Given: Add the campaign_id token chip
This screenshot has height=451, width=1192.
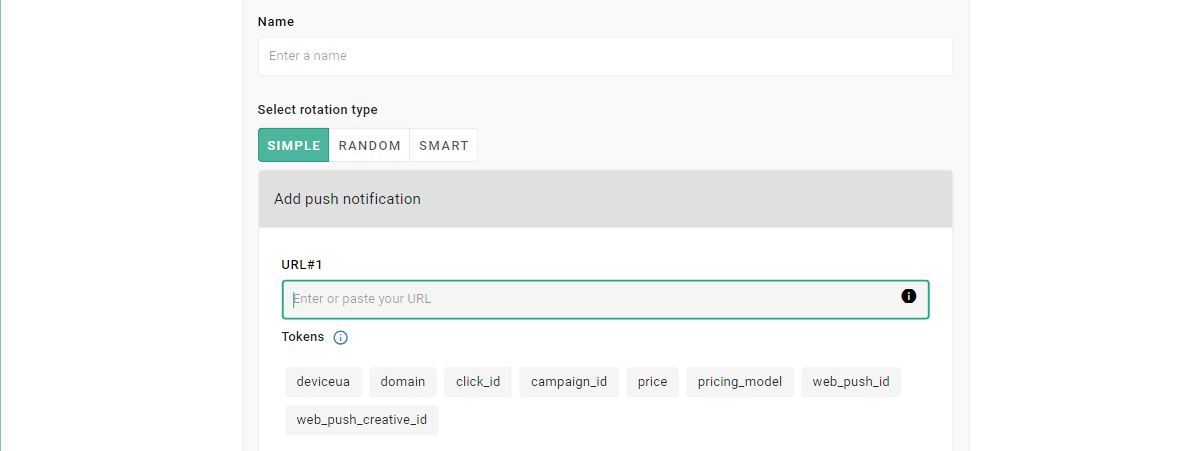Looking at the screenshot, I should point(569,382).
